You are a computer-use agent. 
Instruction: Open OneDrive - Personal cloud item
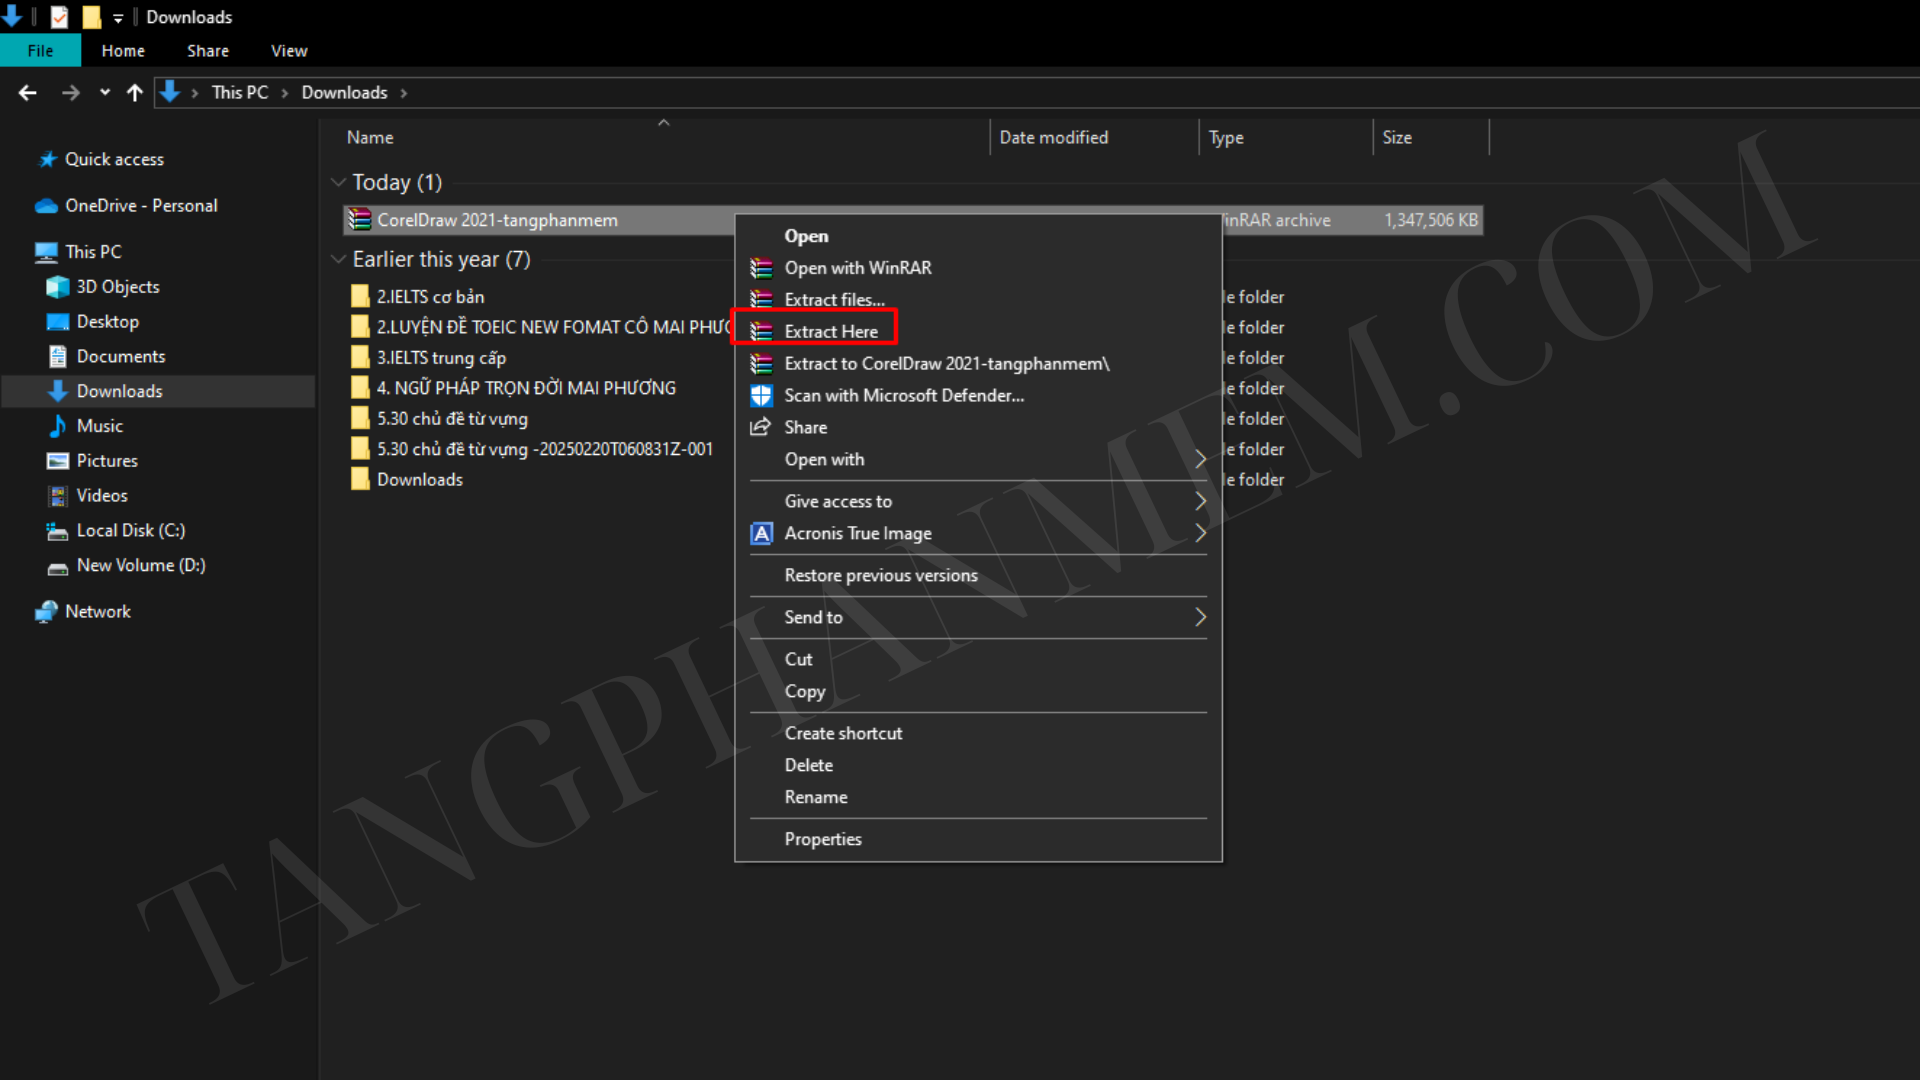(x=140, y=205)
